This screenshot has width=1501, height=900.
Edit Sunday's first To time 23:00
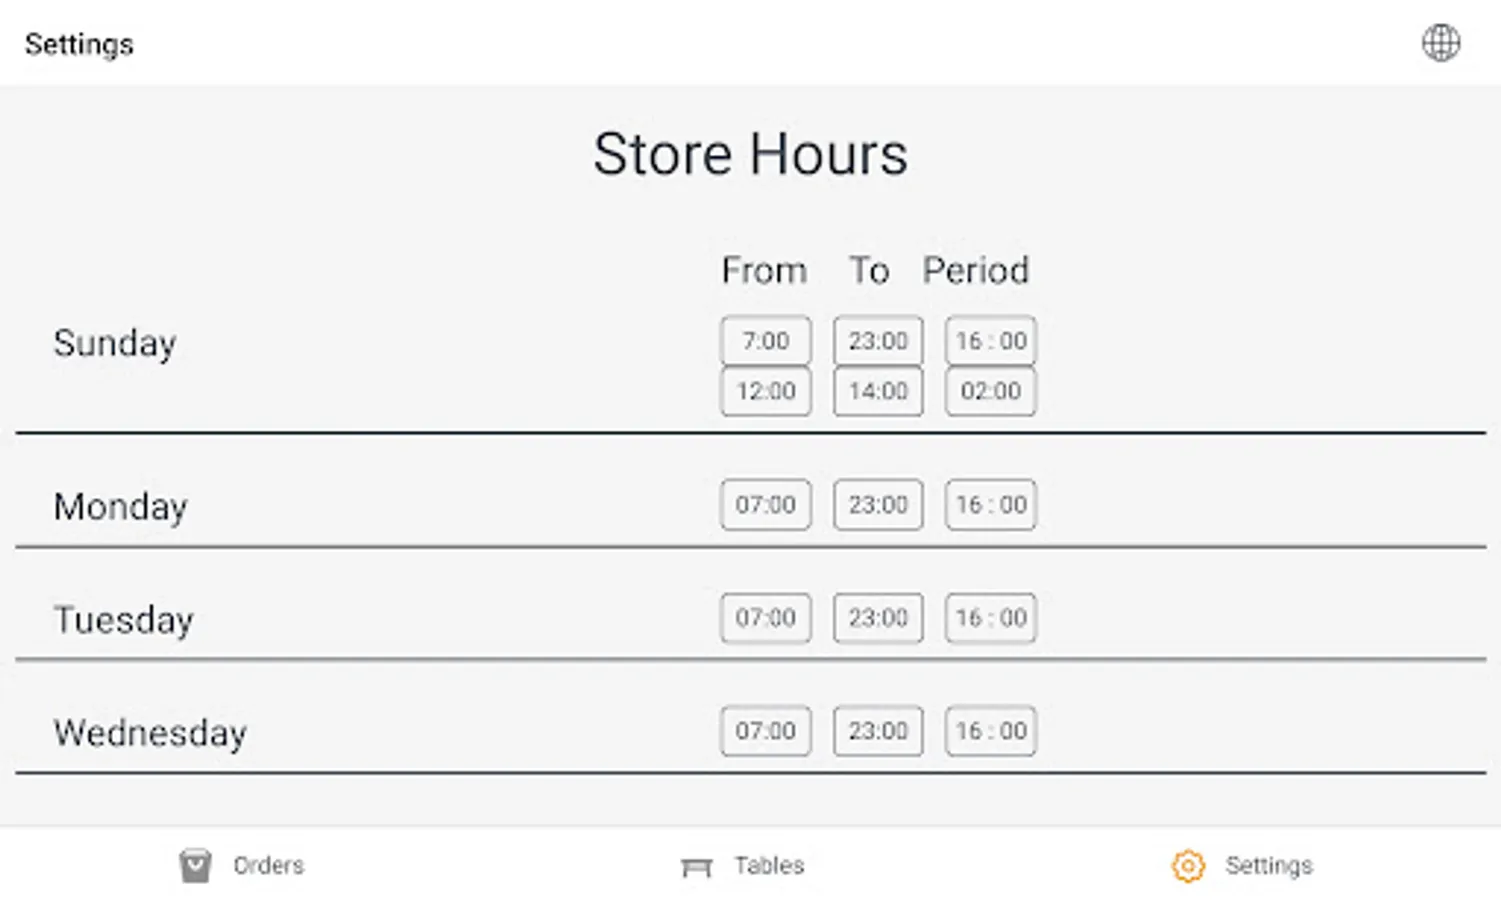(x=878, y=341)
